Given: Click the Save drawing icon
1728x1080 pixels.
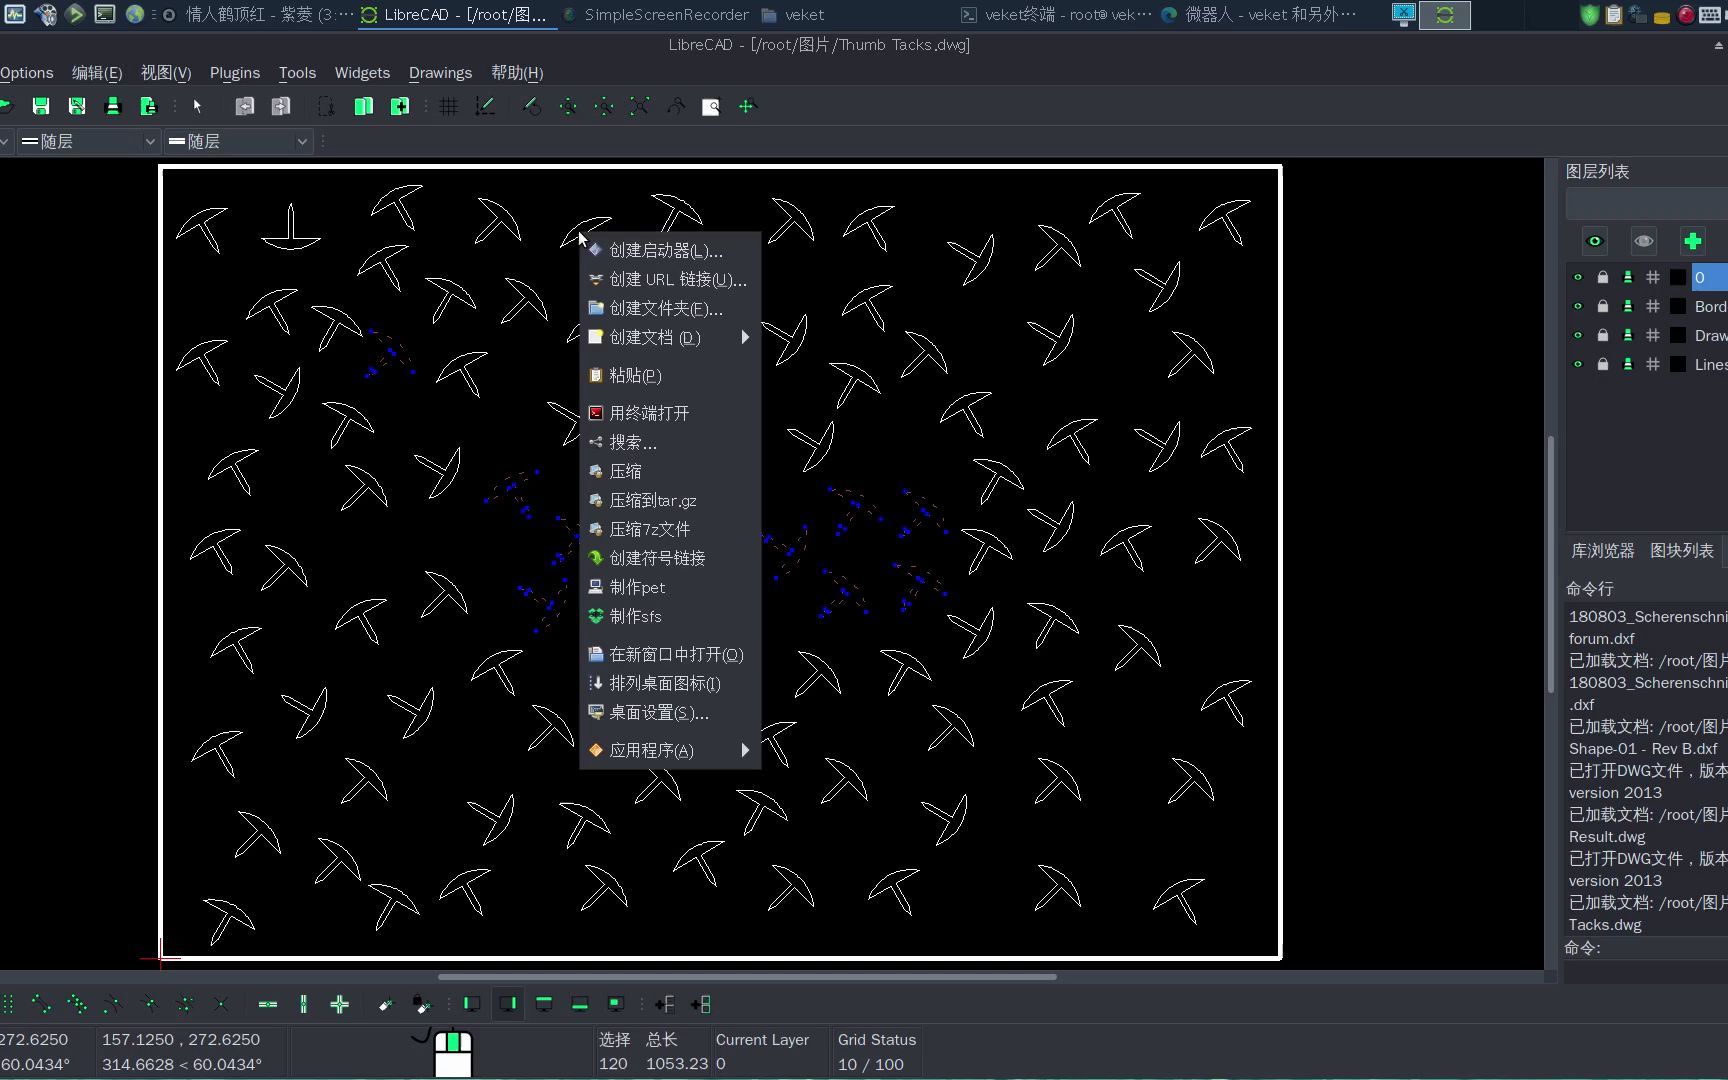Looking at the screenshot, I should coord(41,106).
